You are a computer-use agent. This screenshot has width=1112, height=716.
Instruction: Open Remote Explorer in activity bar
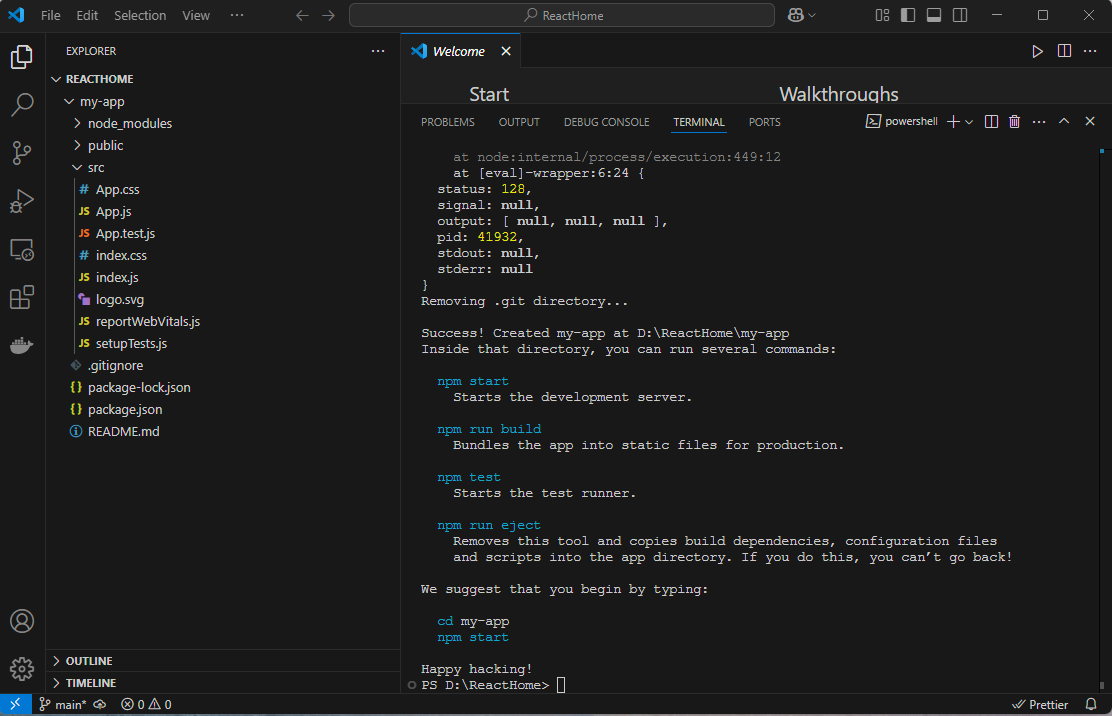22,250
